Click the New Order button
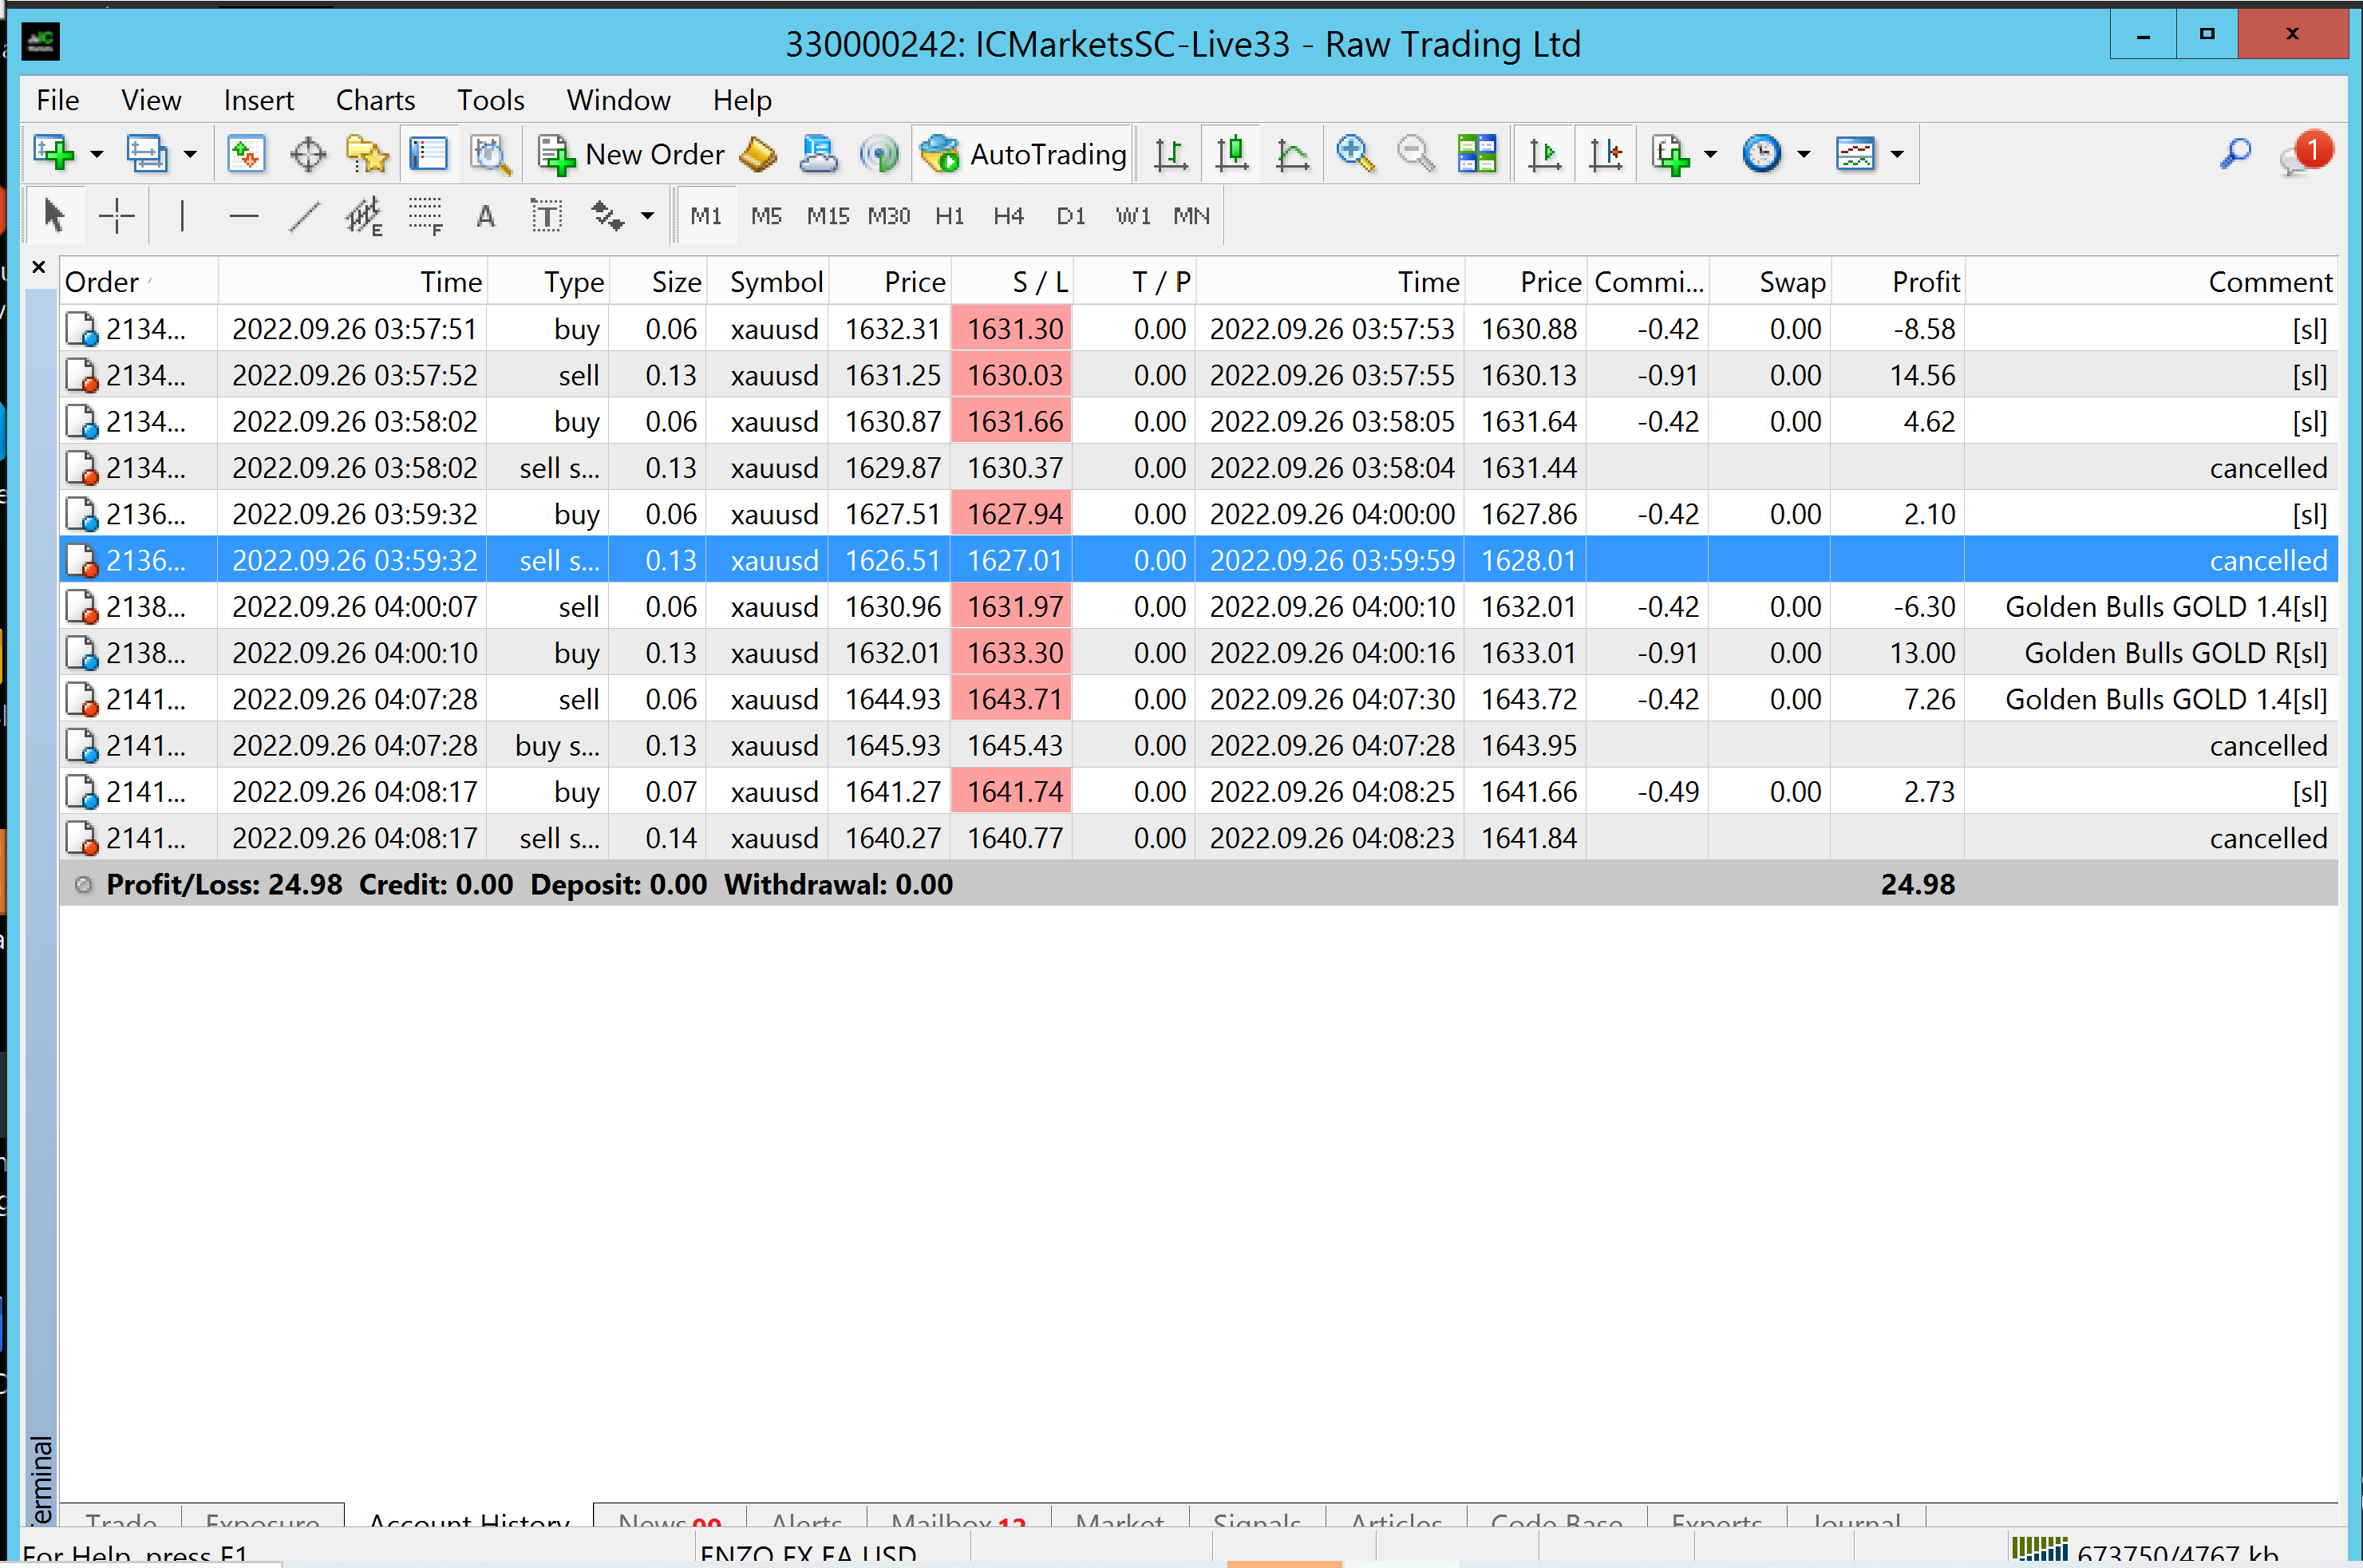 point(631,155)
